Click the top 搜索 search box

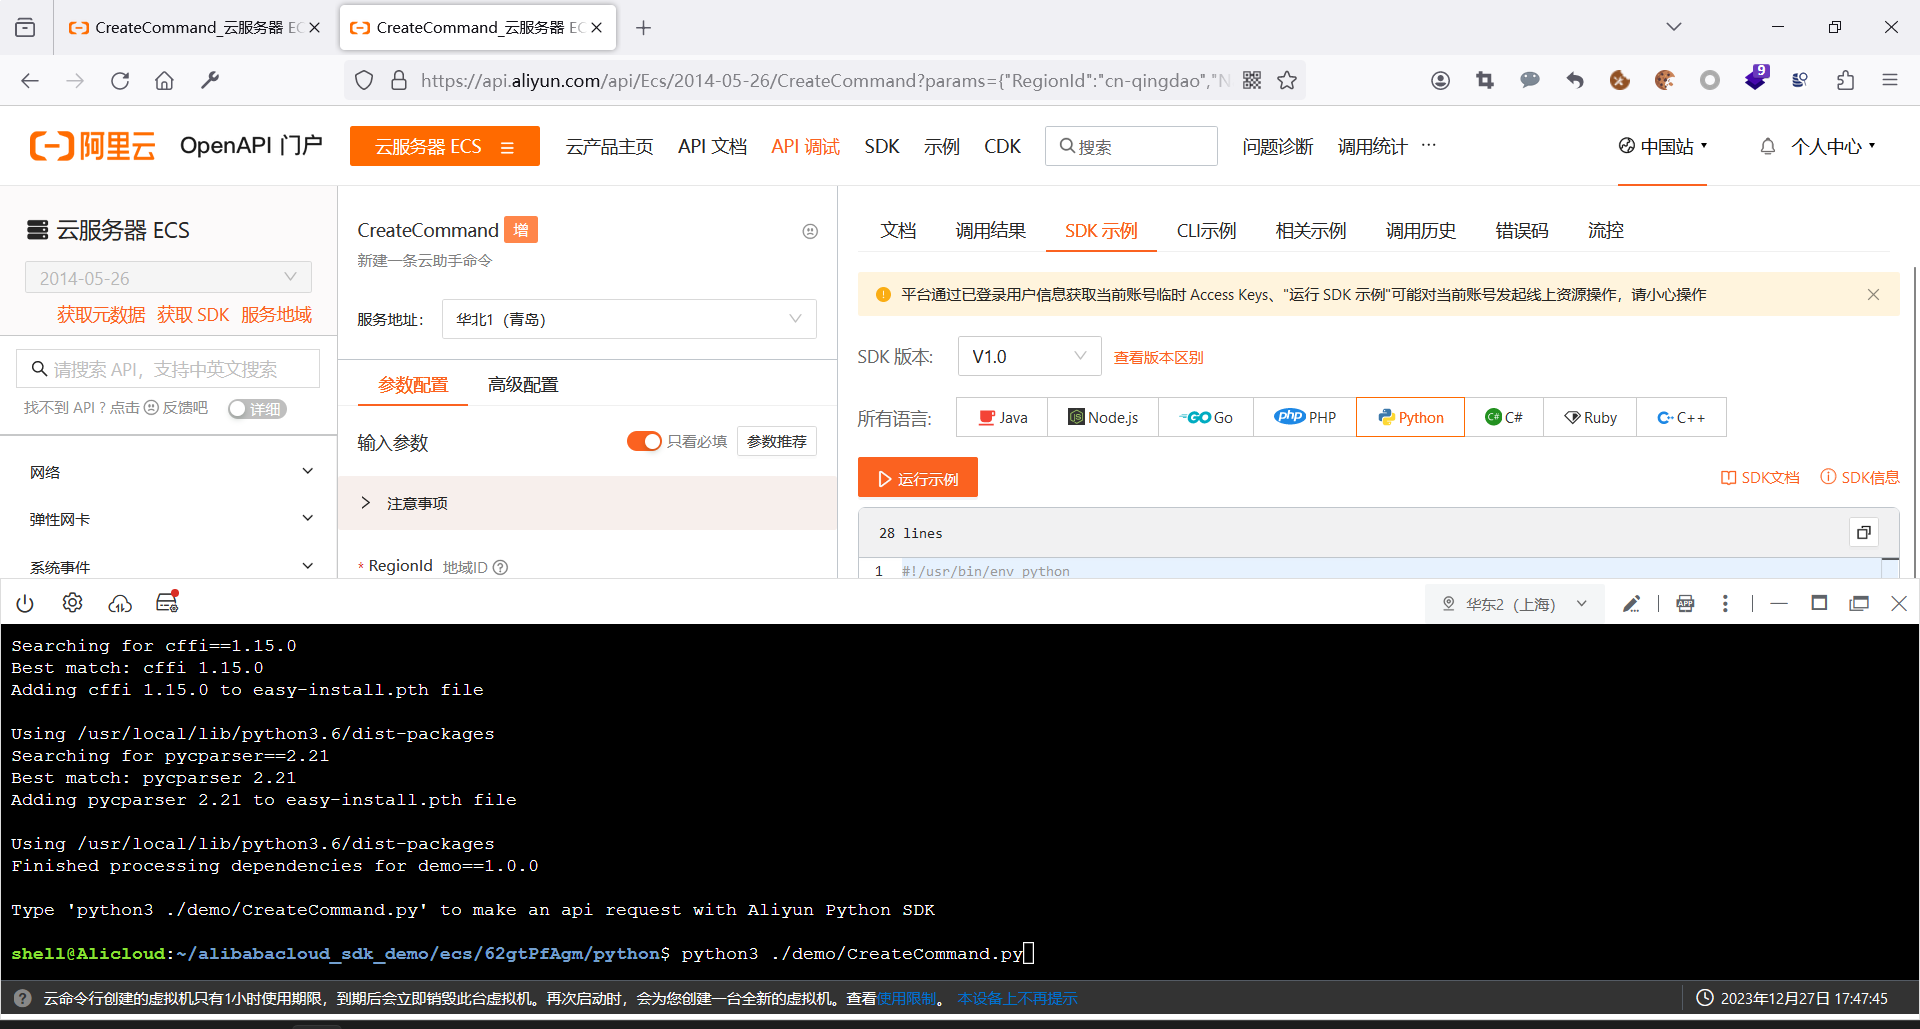[x=1131, y=146]
